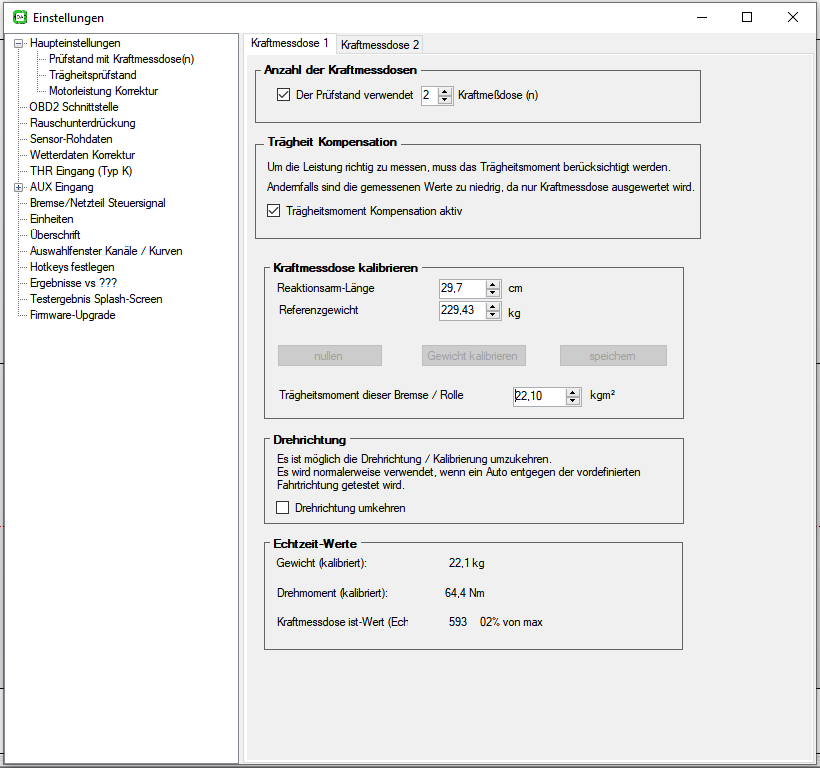The image size is (820, 768).
Task: Click the Drehmoment value 64,4 Nm
Action: tap(465, 593)
